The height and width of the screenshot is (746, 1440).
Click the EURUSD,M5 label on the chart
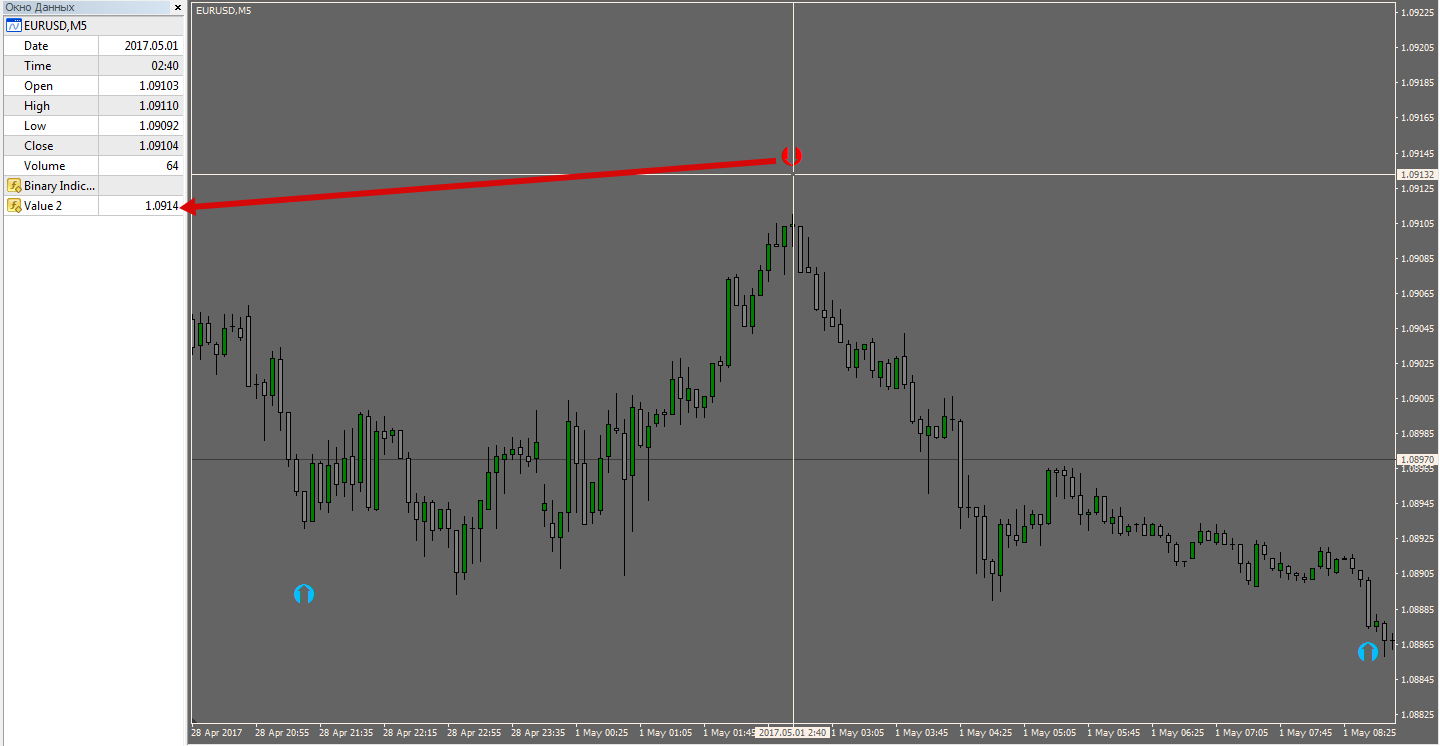[x=223, y=11]
